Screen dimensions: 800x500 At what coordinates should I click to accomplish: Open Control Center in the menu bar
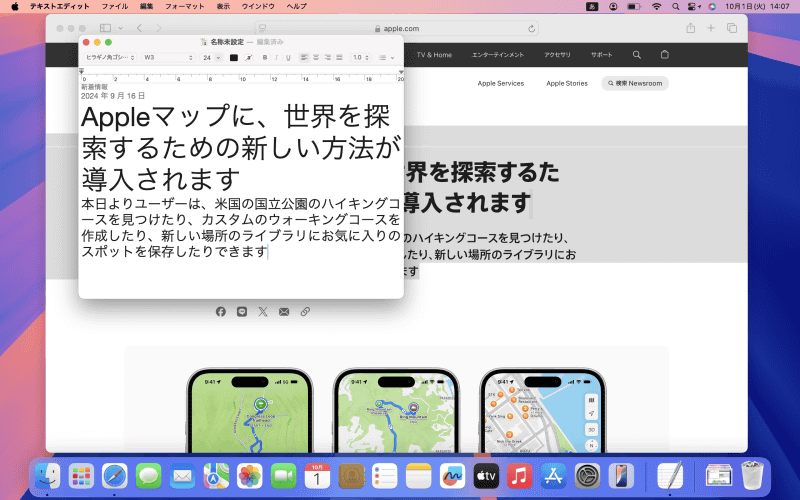point(694,6)
